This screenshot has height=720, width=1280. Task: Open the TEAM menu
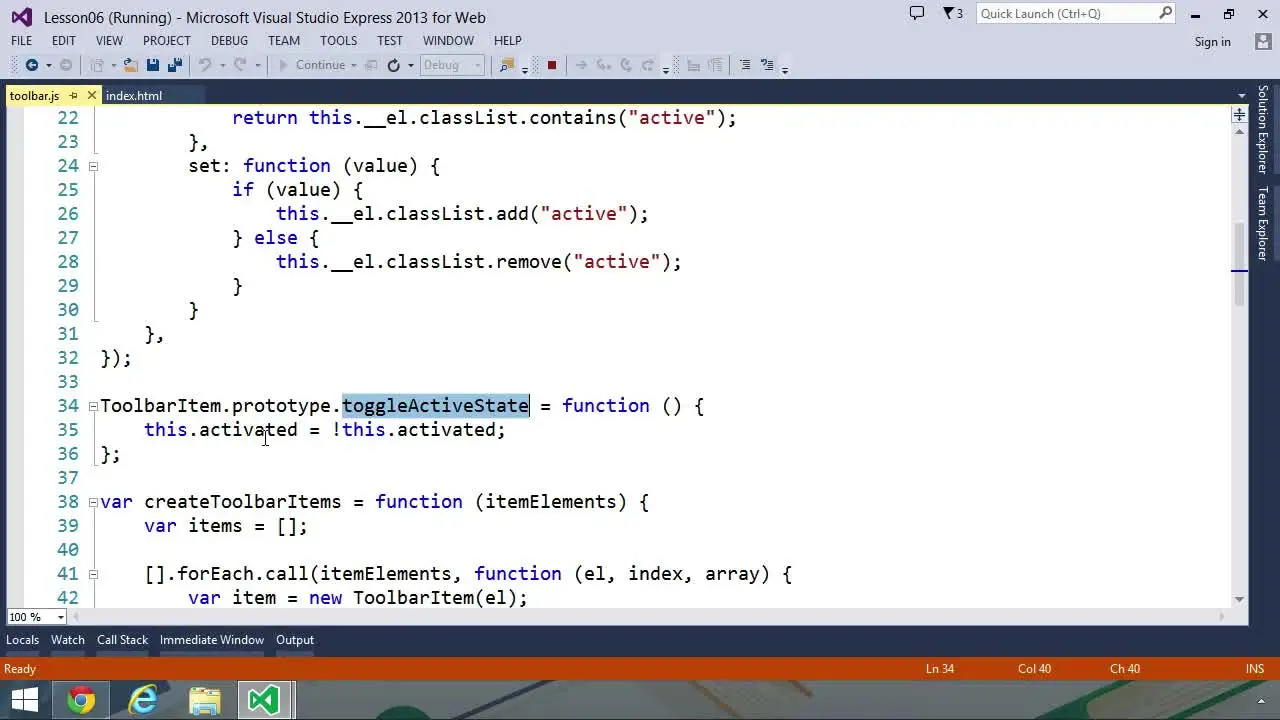pos(284,41)
